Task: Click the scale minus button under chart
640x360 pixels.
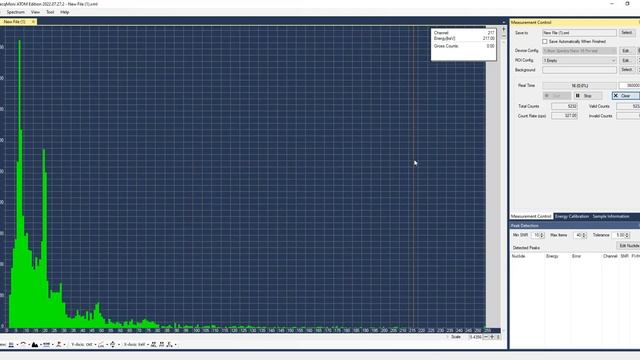Action: [x=486, y=337]
